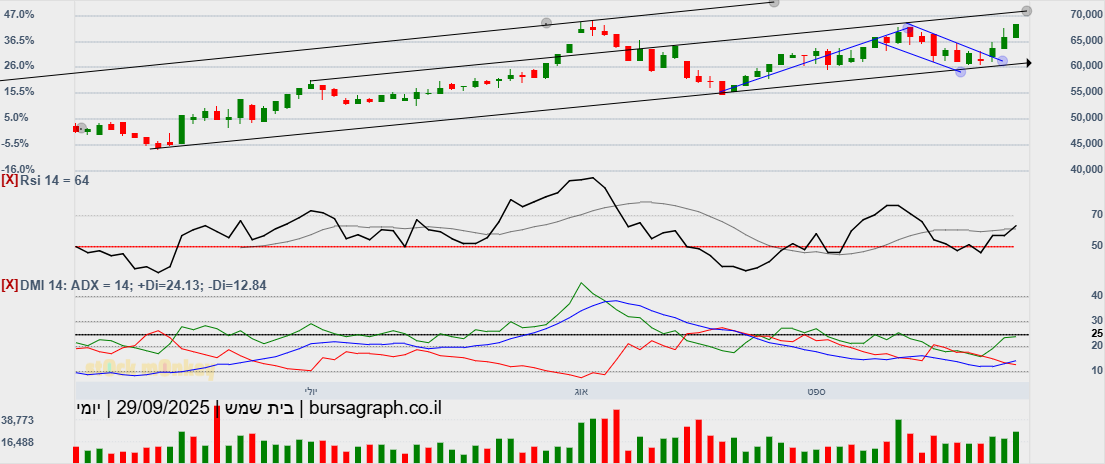Click the 55,000 price axis label

click(1086, 92)
